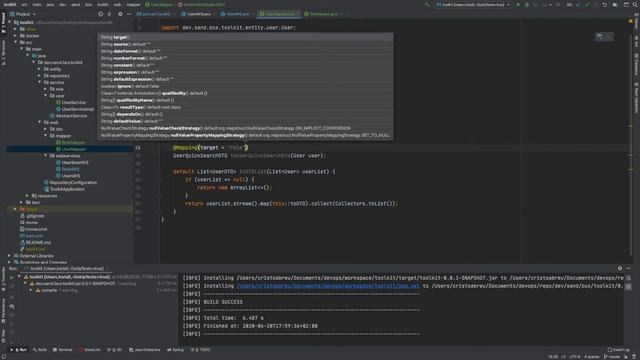Click the floating Maven reload icon in editor
Screen dimensions: 640x360
click(600, 37)
